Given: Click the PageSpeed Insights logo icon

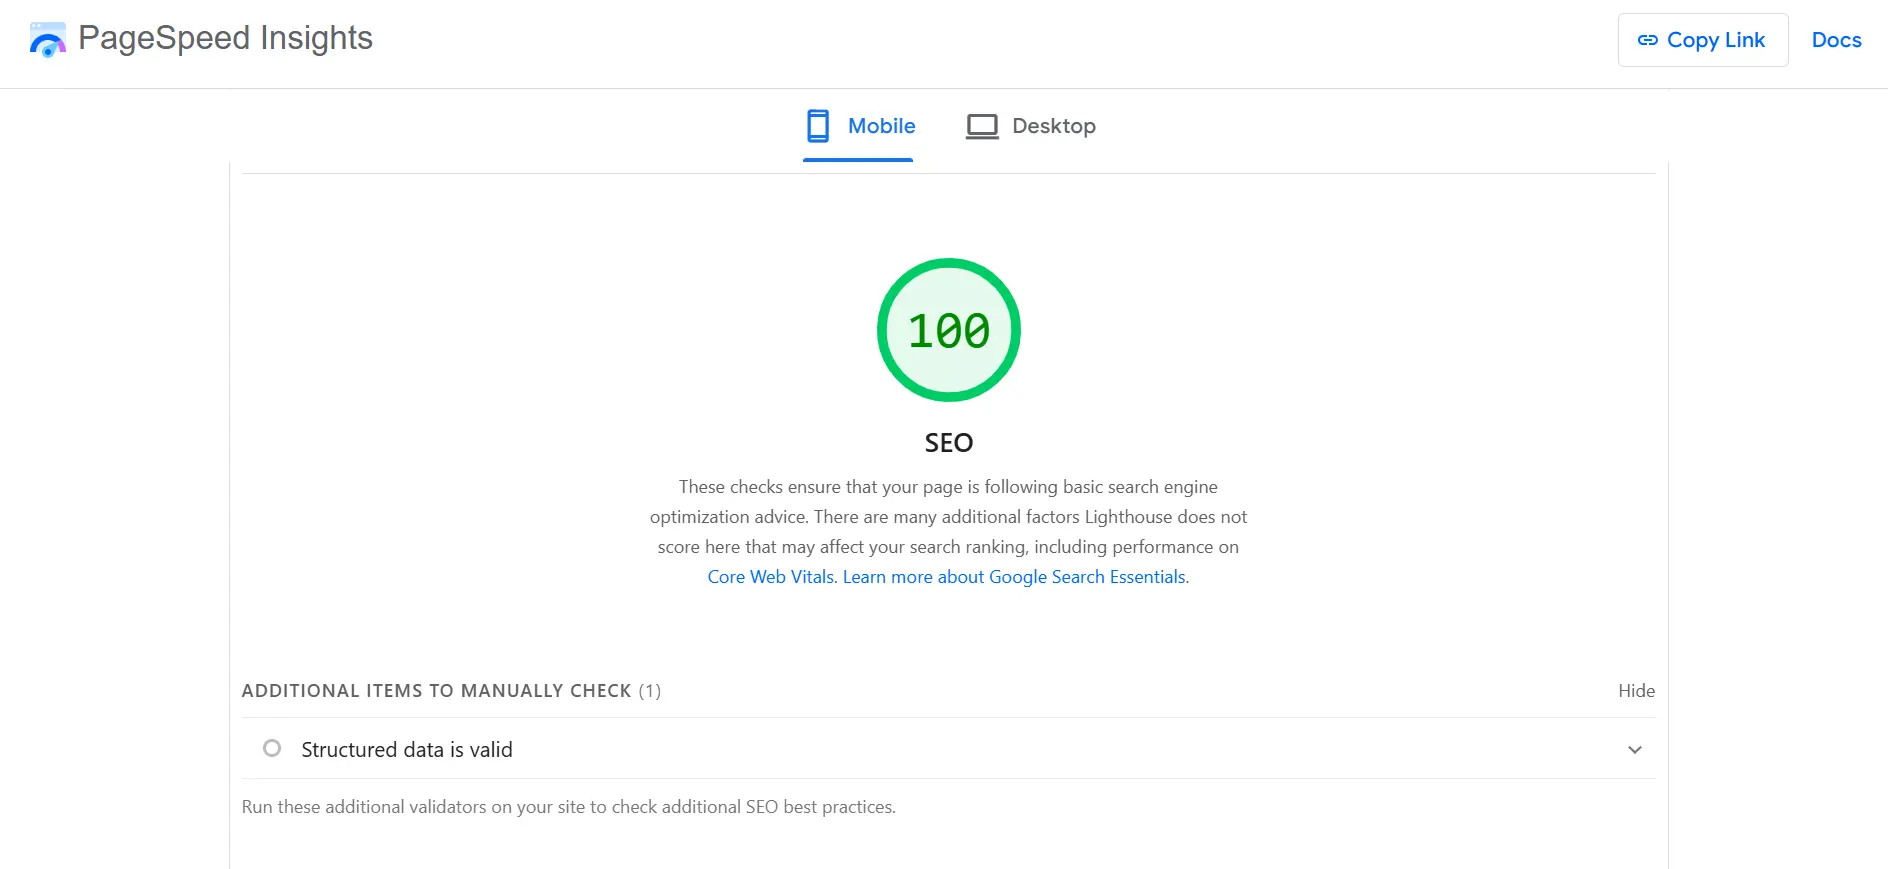Looking at the screenshot, I should [x=47, y=40].
